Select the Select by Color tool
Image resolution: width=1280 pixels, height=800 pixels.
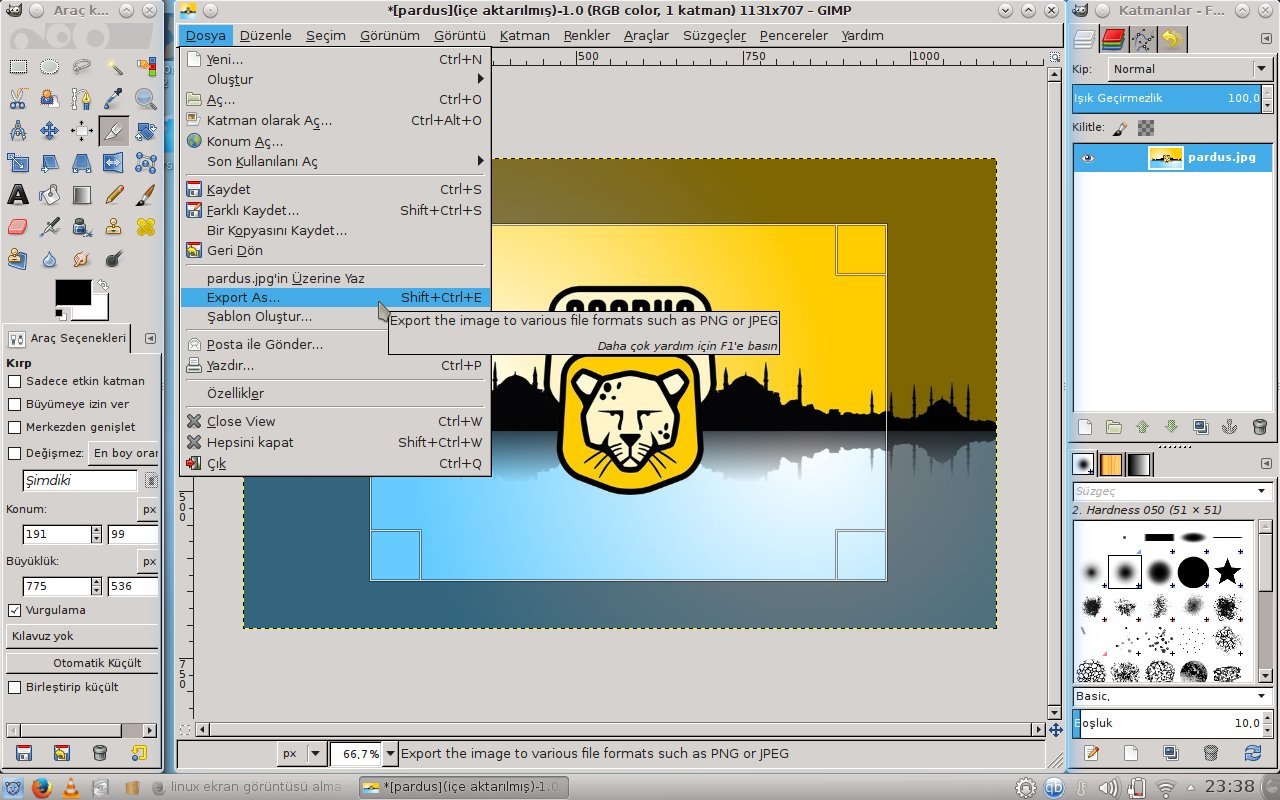(146, 67)
